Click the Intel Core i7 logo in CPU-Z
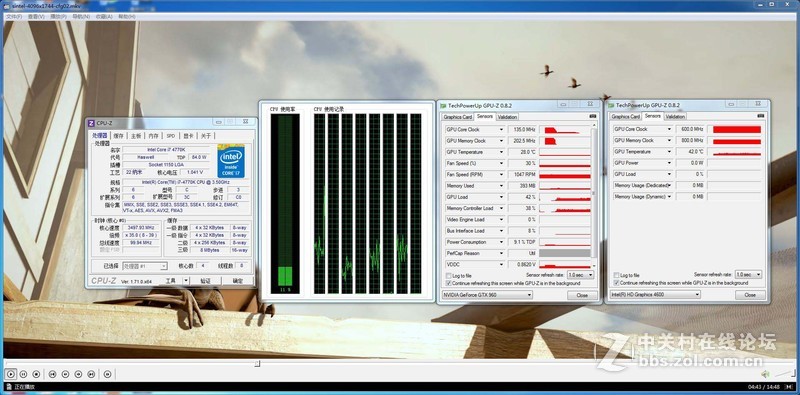The width and height of the screenshot is (800, 395). pos(231,161)
